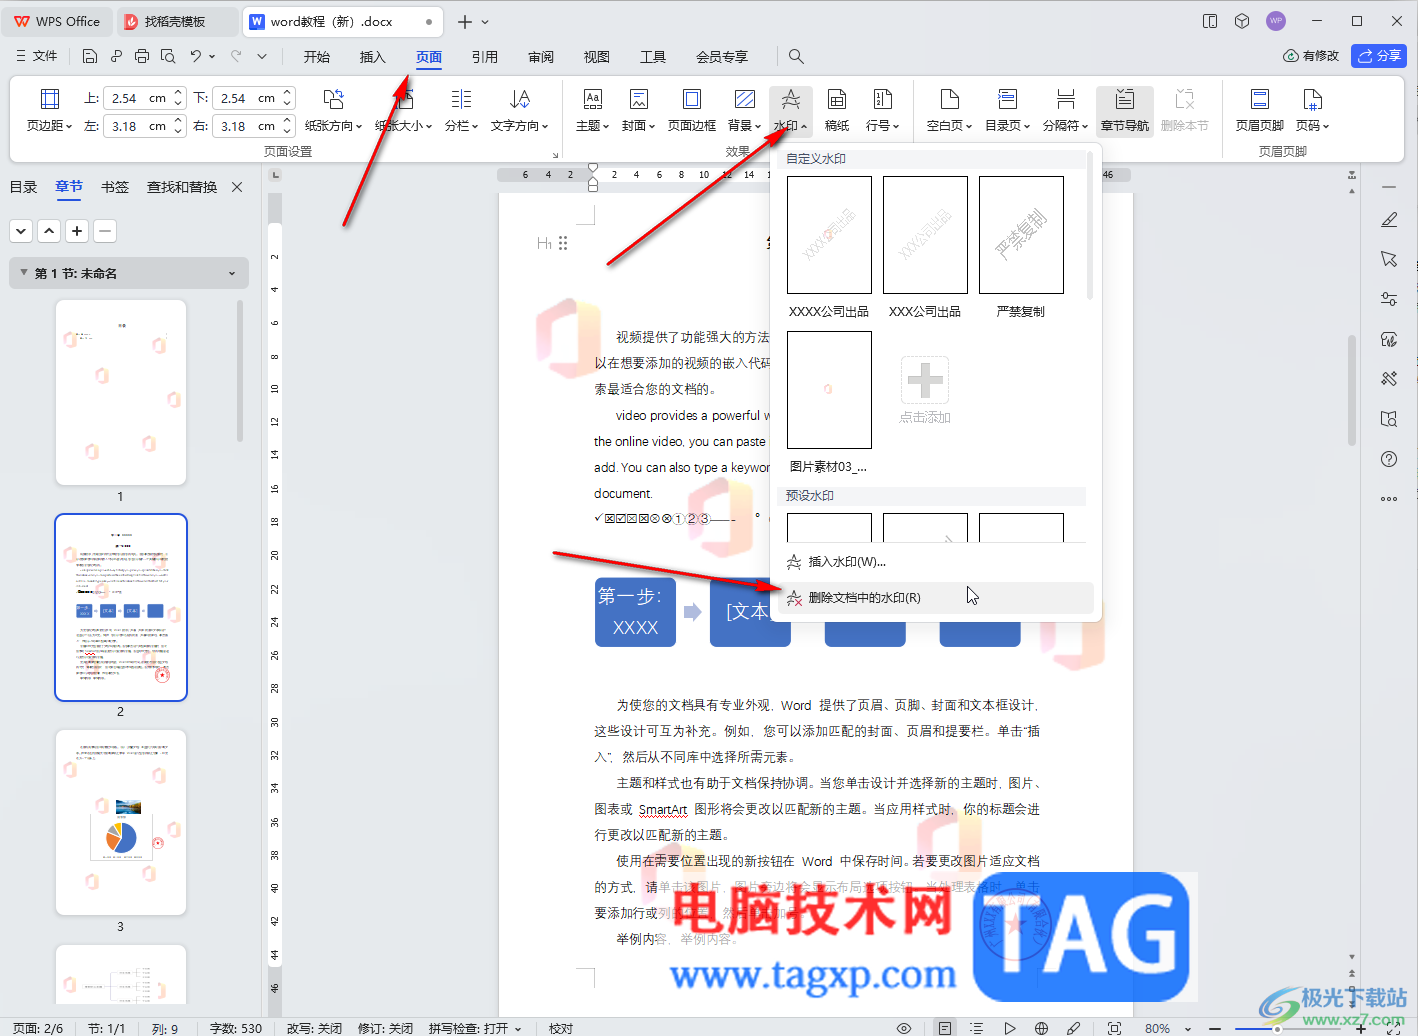Screen dimensions: 1418x1036
Task: Select the pen tool in the right sidebar
Action: click(1389, 219)
